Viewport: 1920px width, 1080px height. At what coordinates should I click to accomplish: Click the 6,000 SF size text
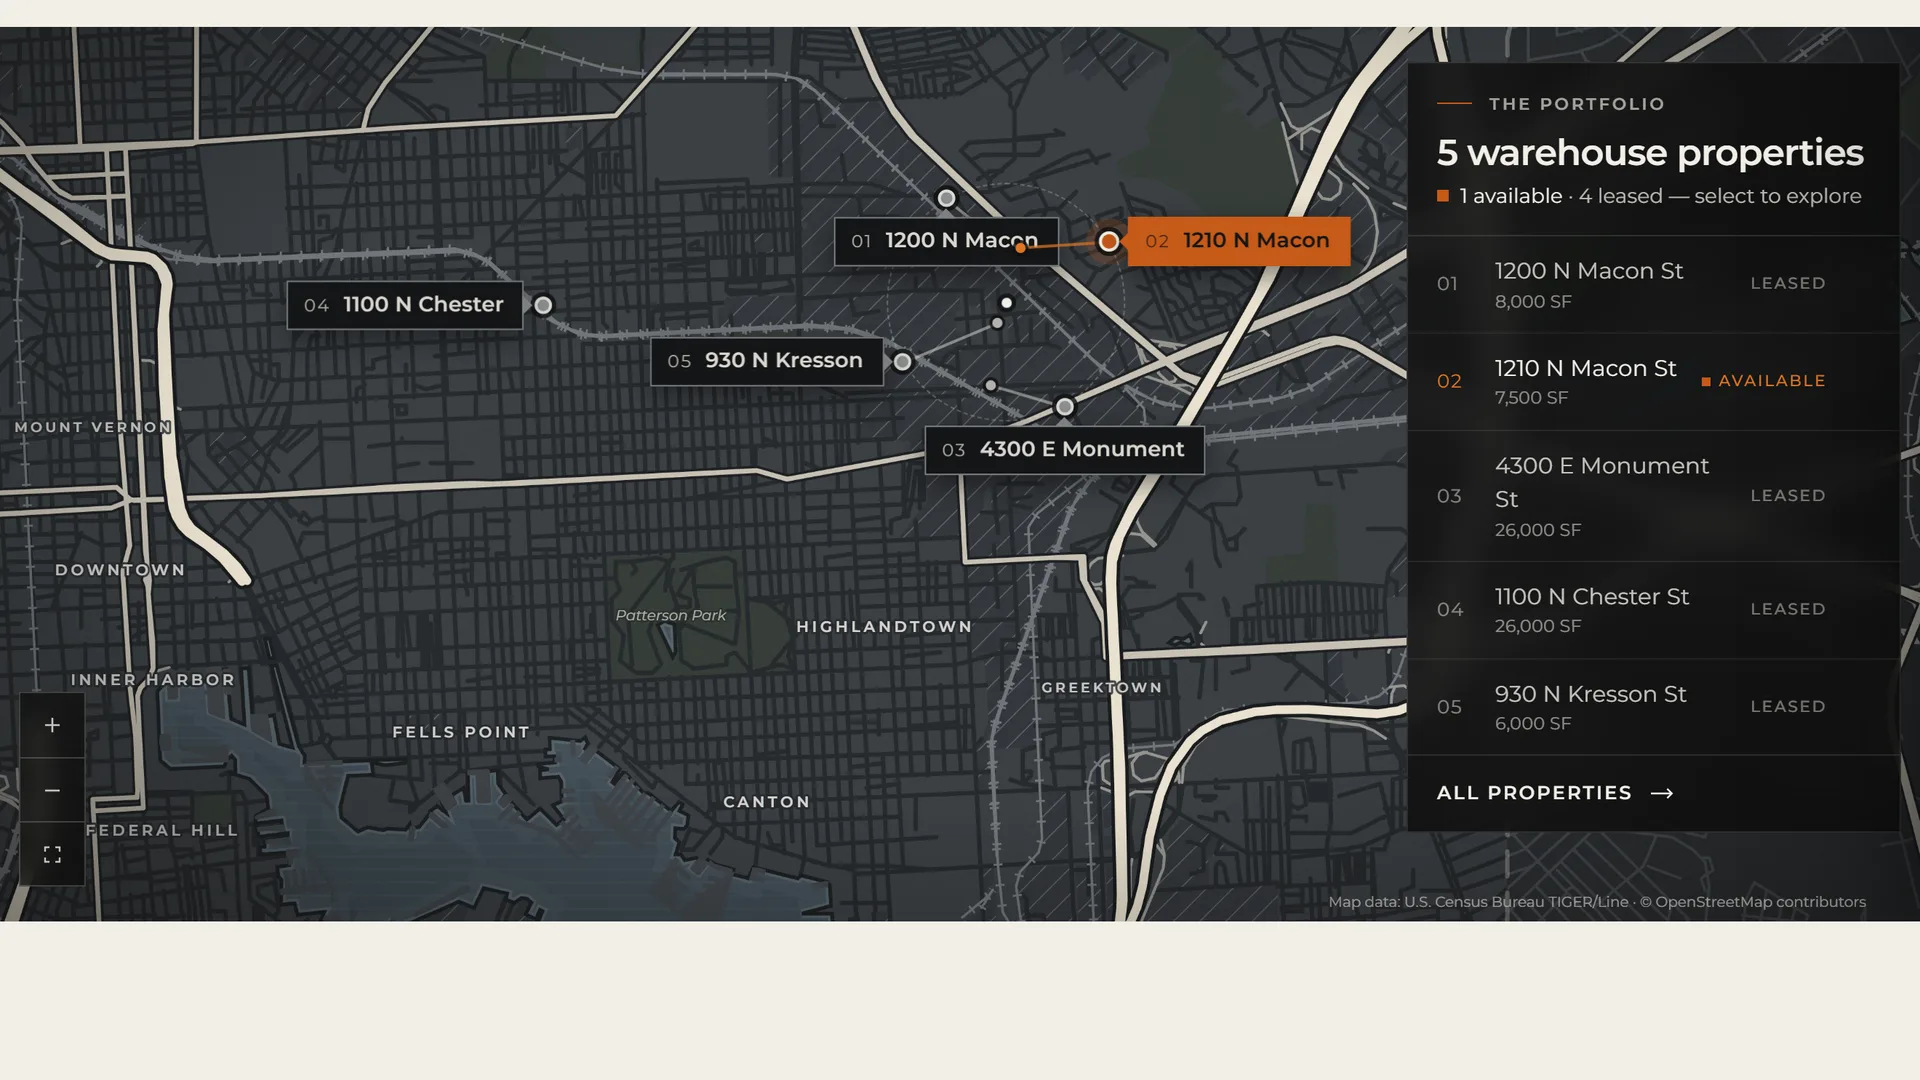(x=1533, y=724)
